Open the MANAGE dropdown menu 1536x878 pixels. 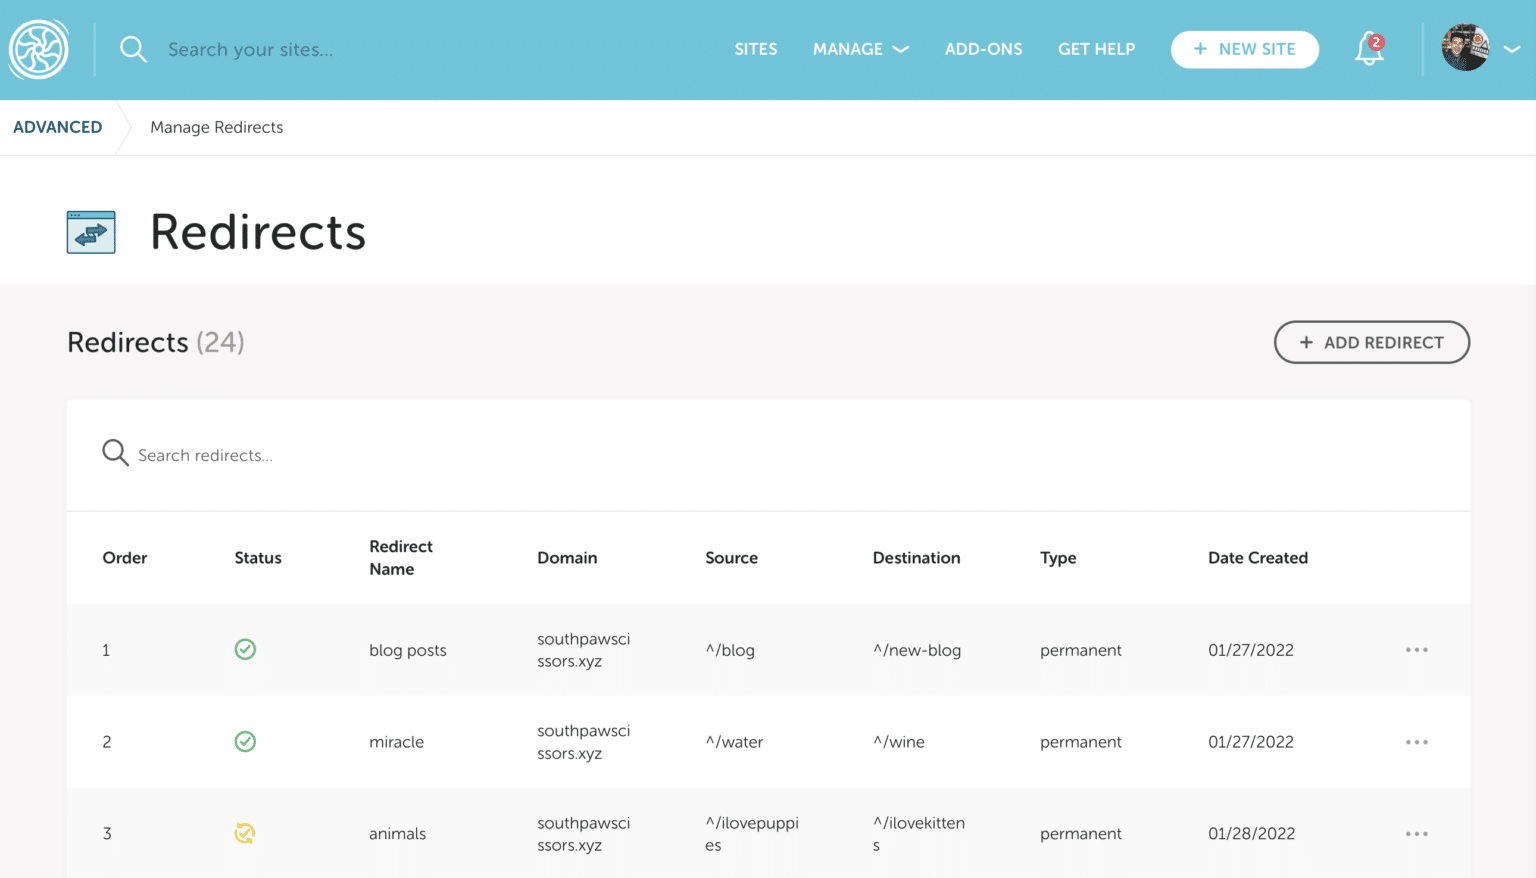860,49
